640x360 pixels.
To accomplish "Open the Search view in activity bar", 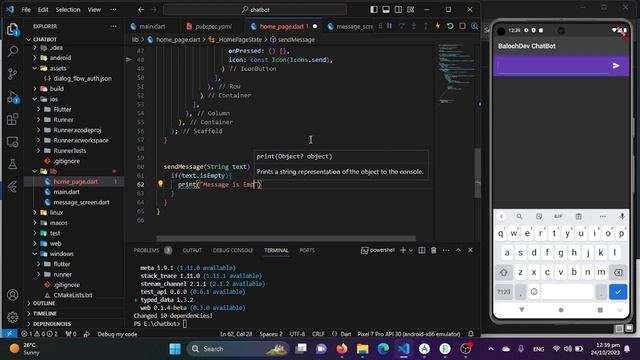I will (13, 51).
